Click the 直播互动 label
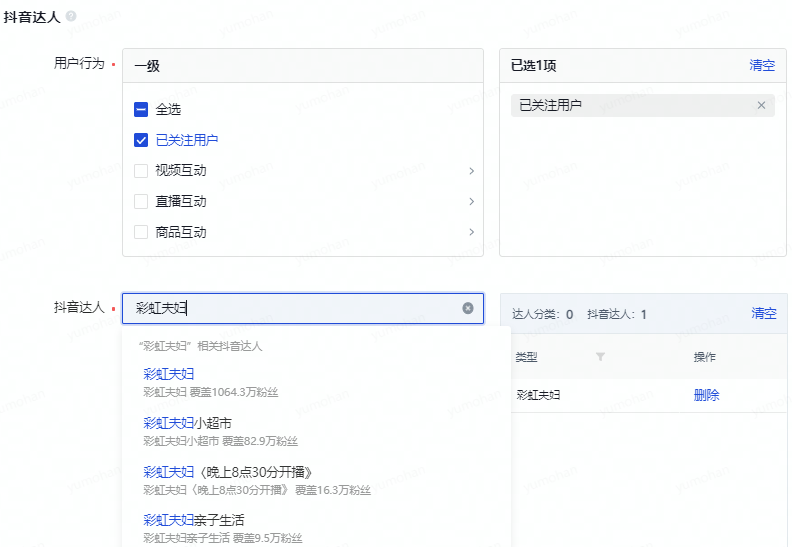The image size is (792, 547). click(x=181, y=202)
